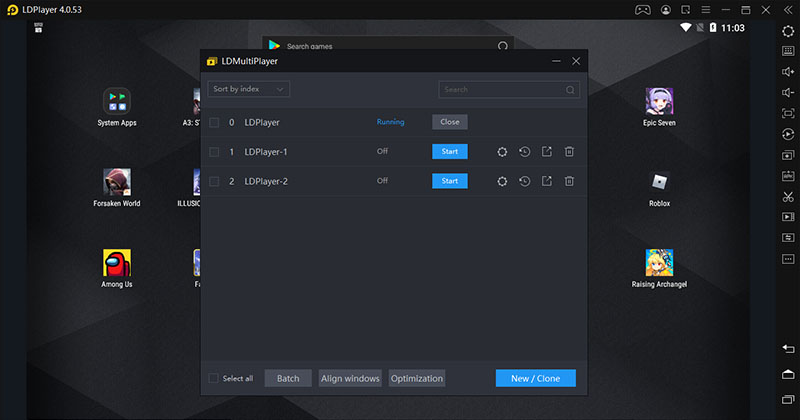Start the LDPlayer-1 instance
This screenshot has height=420, width=800.
449,152
